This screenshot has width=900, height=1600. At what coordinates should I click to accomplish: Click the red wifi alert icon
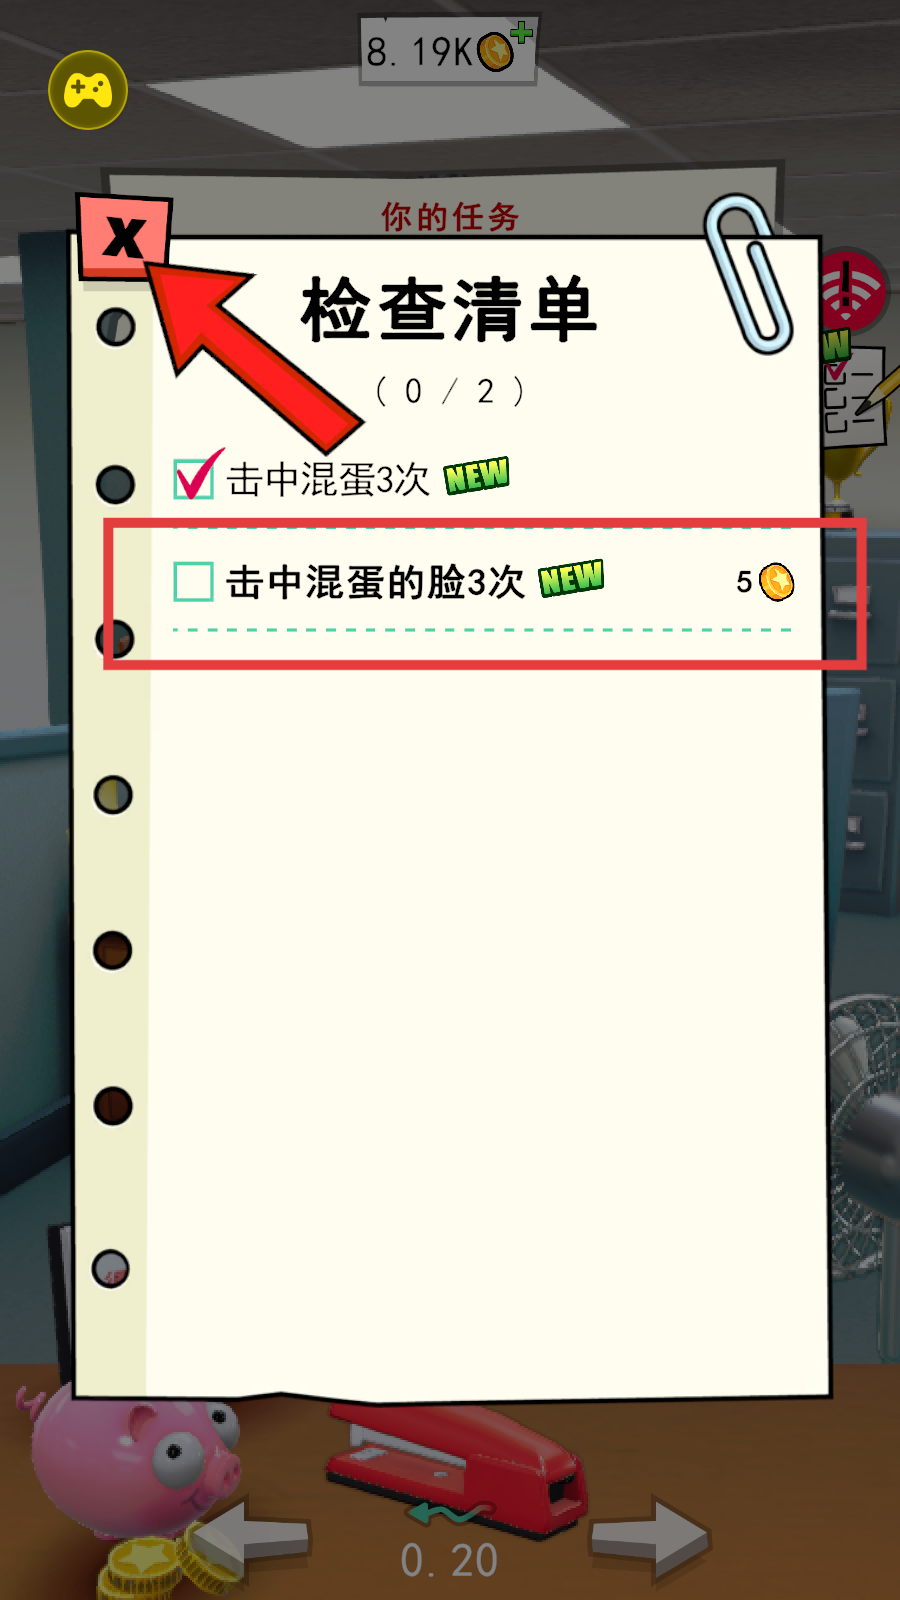tap(853, 290)
